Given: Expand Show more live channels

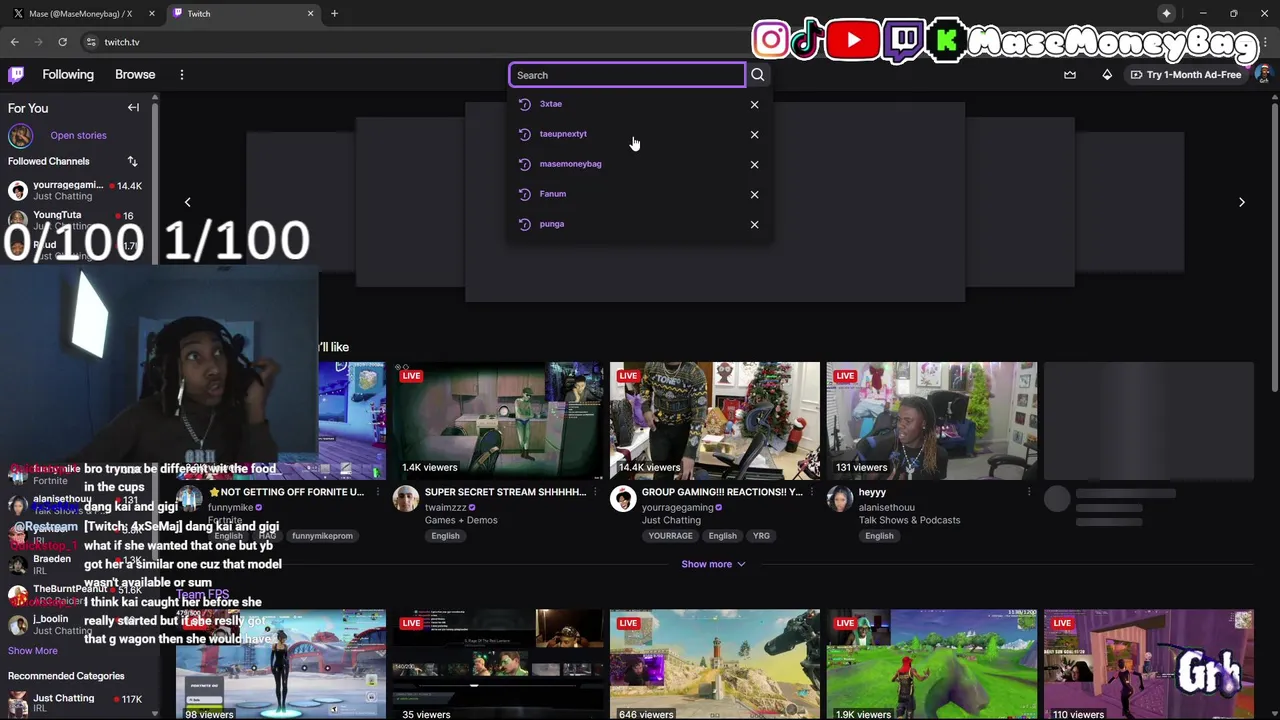Looking at the screenshot, I should point(713,564).
